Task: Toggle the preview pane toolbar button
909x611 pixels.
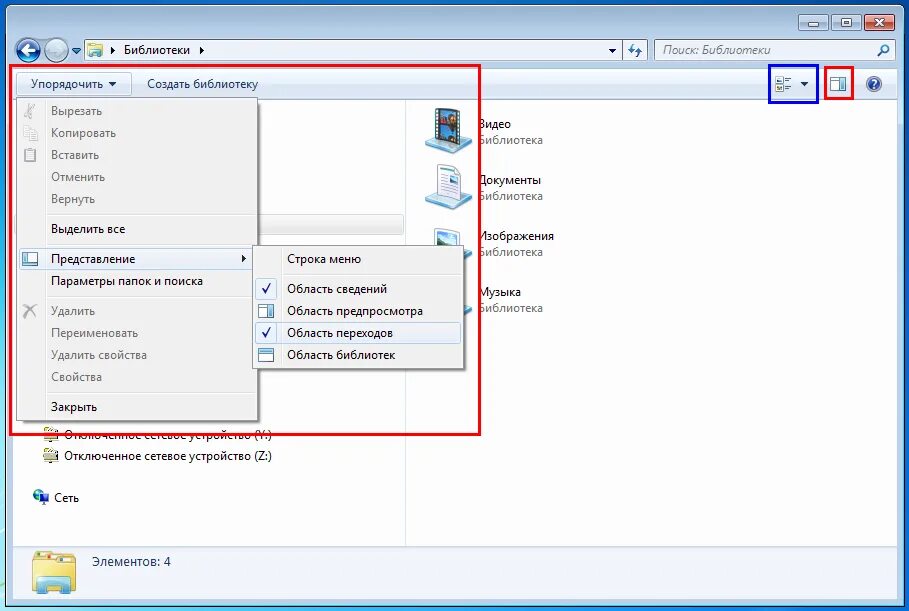Action: [838, 84]
